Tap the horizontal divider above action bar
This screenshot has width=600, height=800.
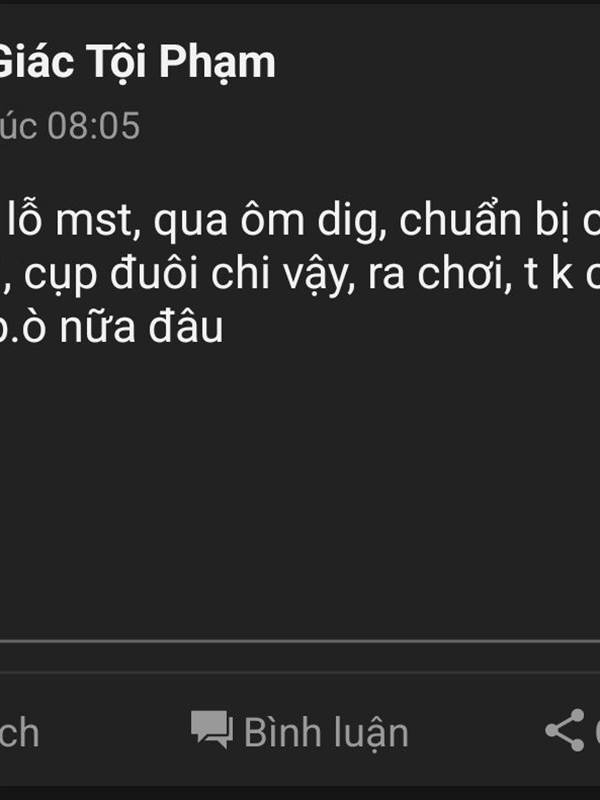point(300,641)
